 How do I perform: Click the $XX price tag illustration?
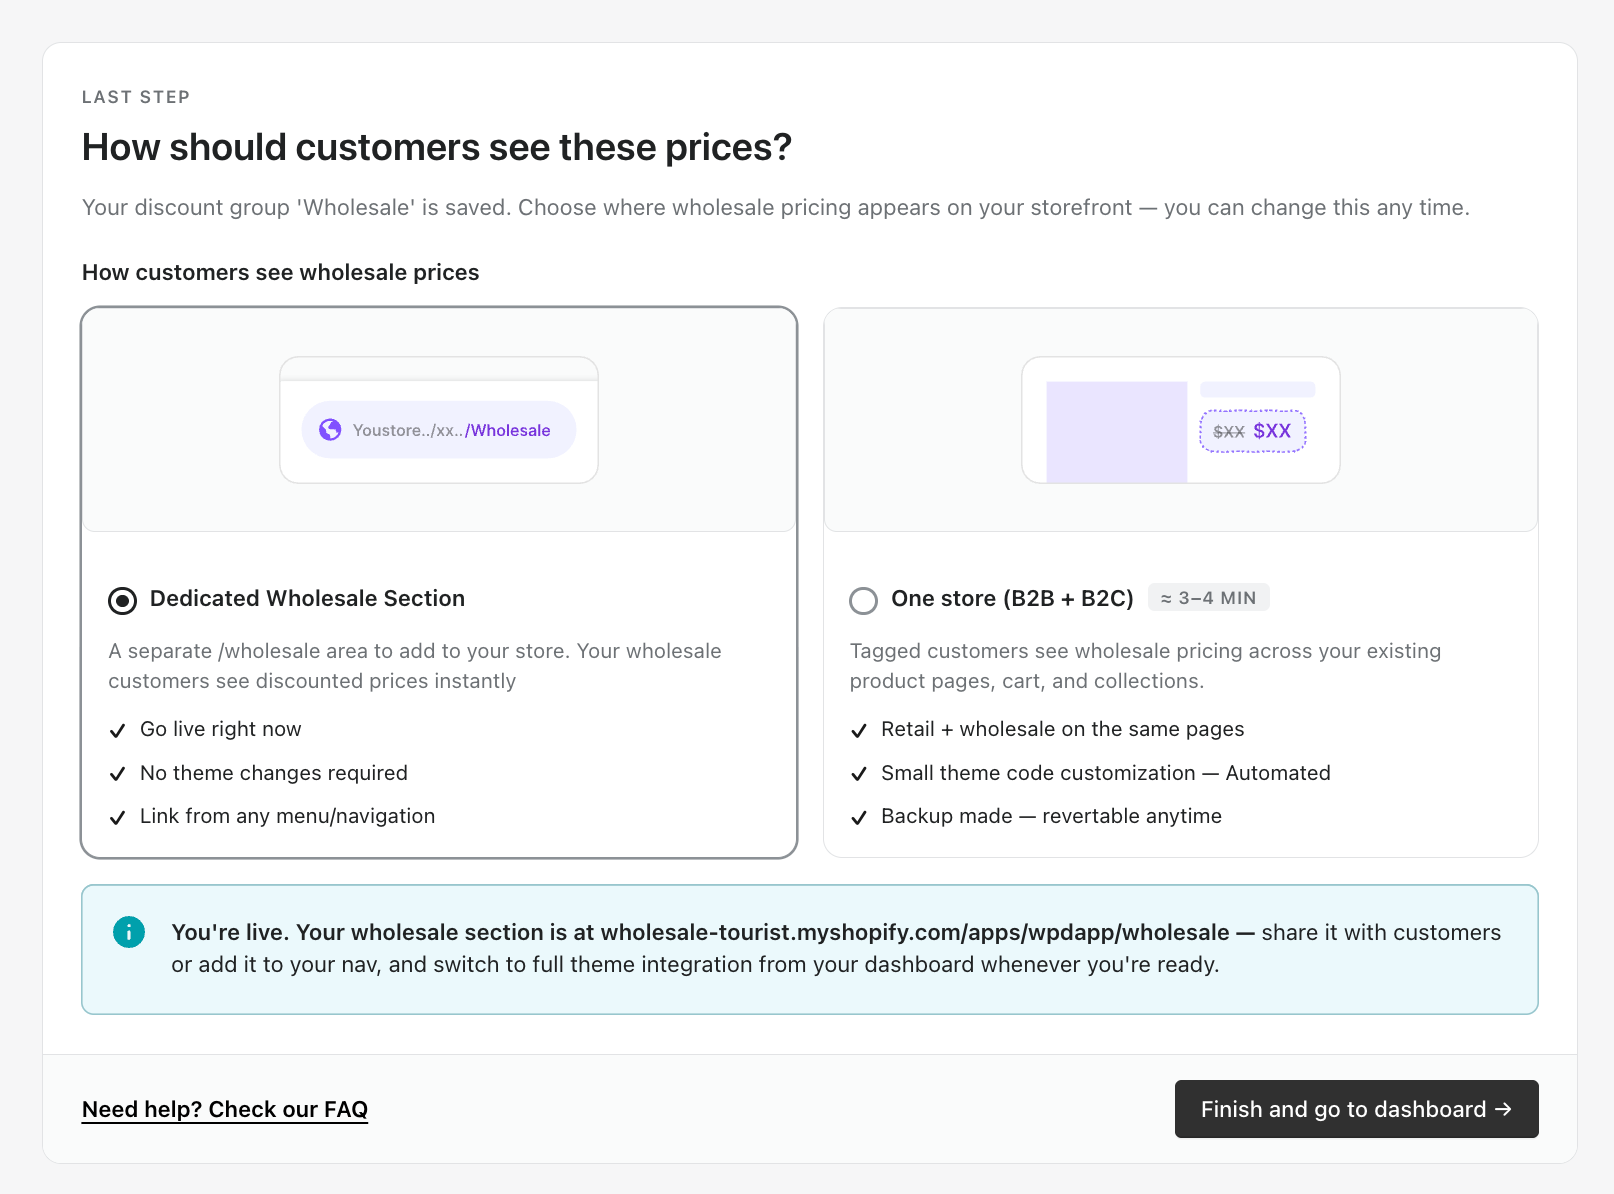click(x=1253, y=431)
